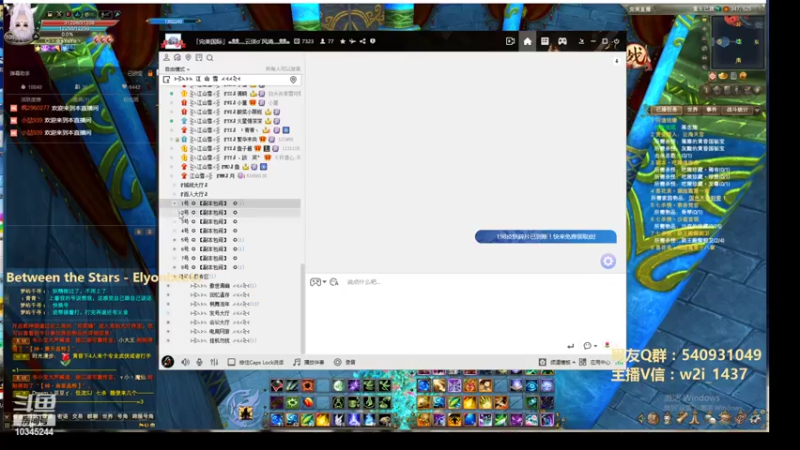Open the recording button

tap(344, 362)
